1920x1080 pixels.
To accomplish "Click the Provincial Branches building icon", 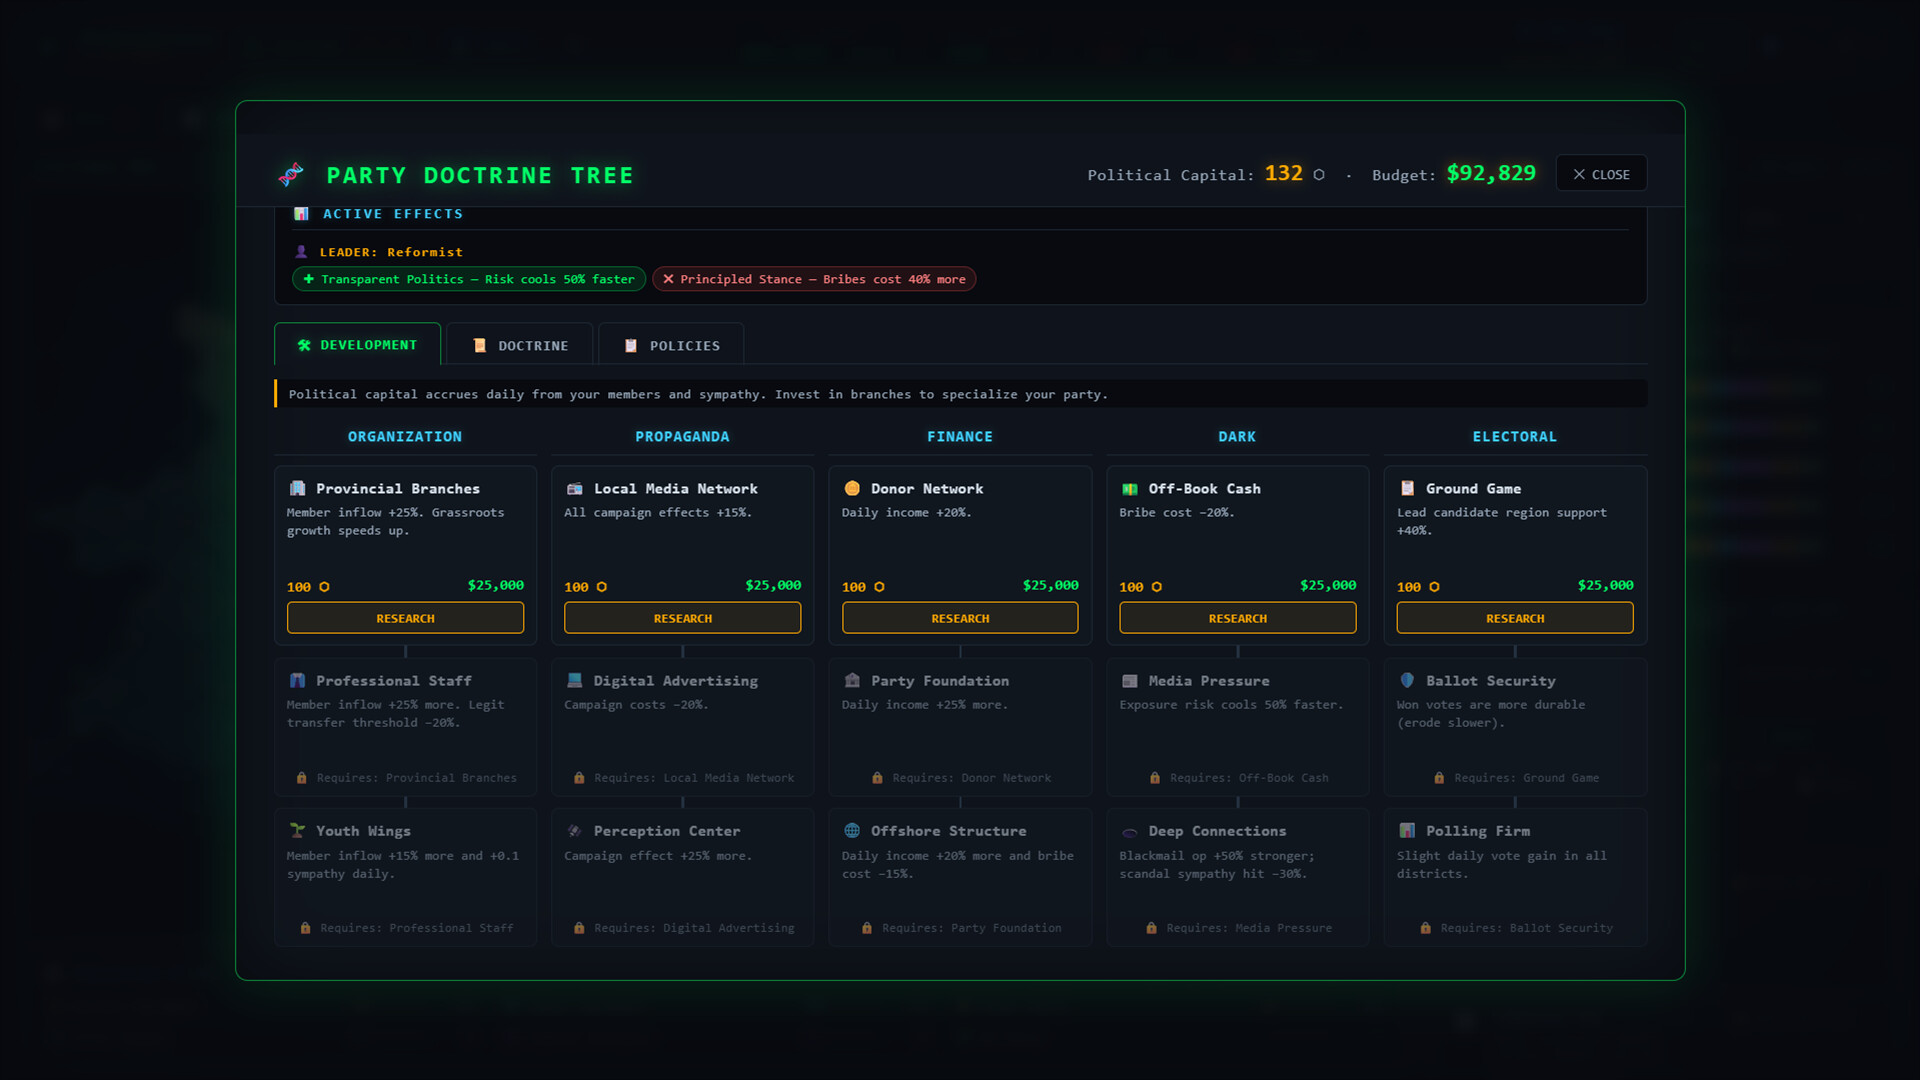I will point(297,489).
